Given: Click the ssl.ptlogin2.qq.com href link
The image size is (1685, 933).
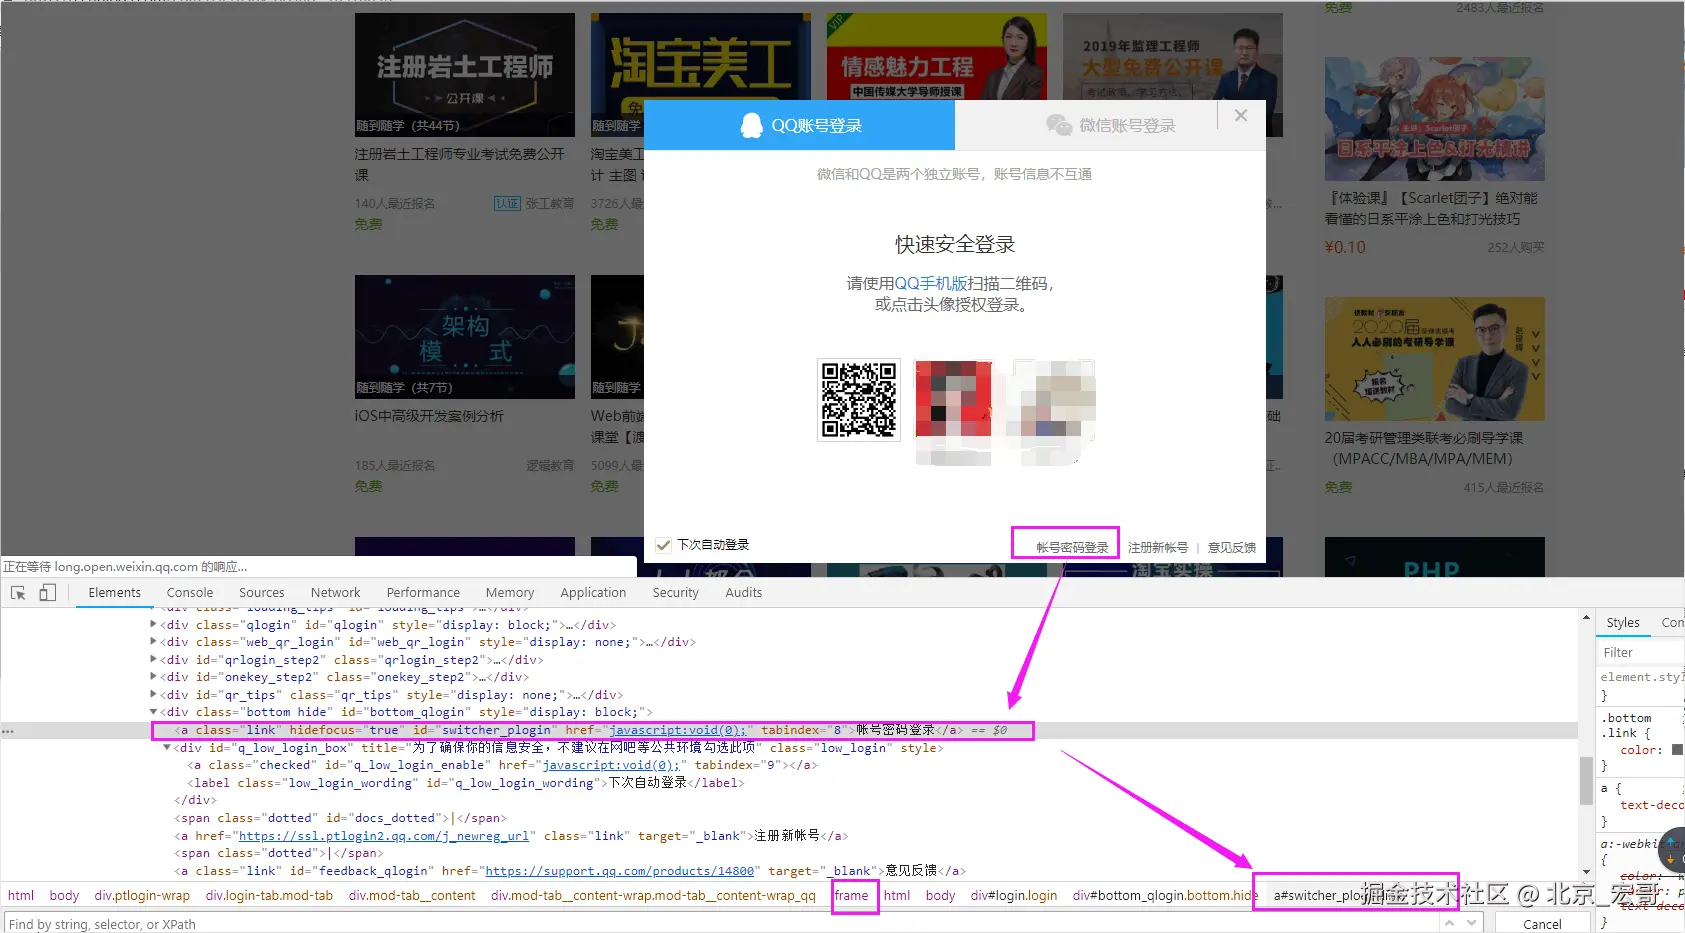Looking at the screenshot, I should pos(384,836).
